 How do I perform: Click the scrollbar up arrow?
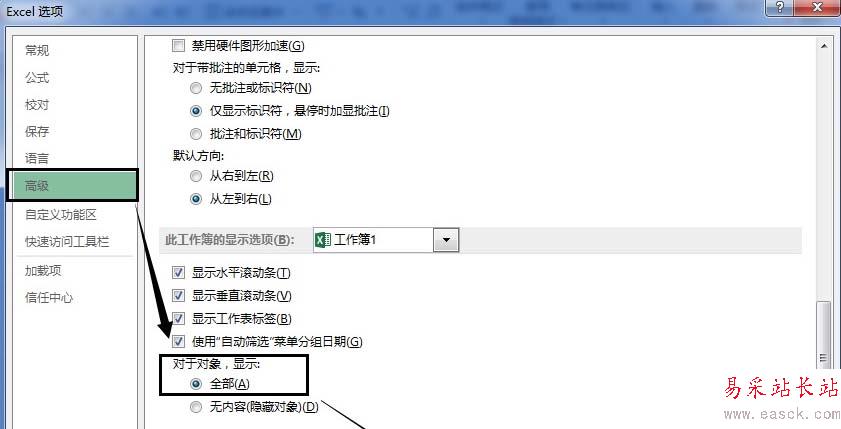point(824,46)
